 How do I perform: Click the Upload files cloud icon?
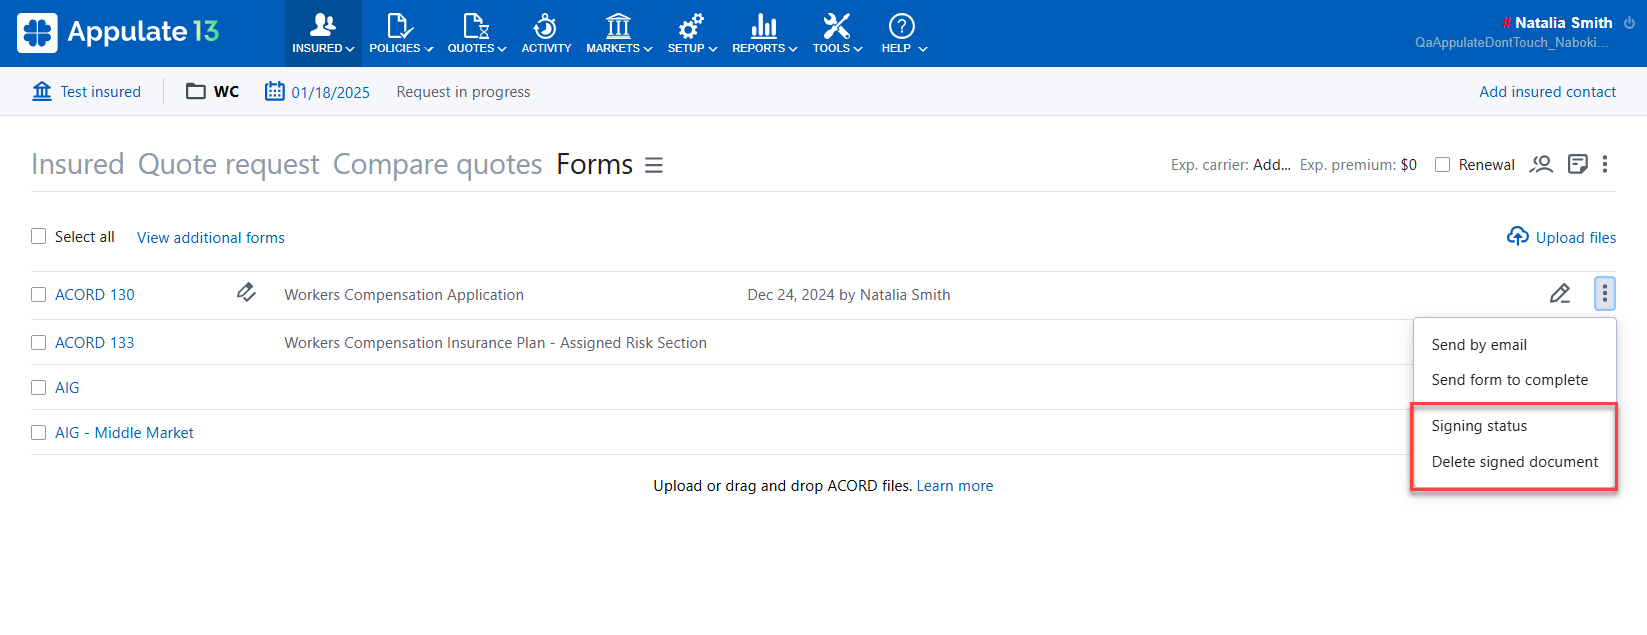[1517, 237]
